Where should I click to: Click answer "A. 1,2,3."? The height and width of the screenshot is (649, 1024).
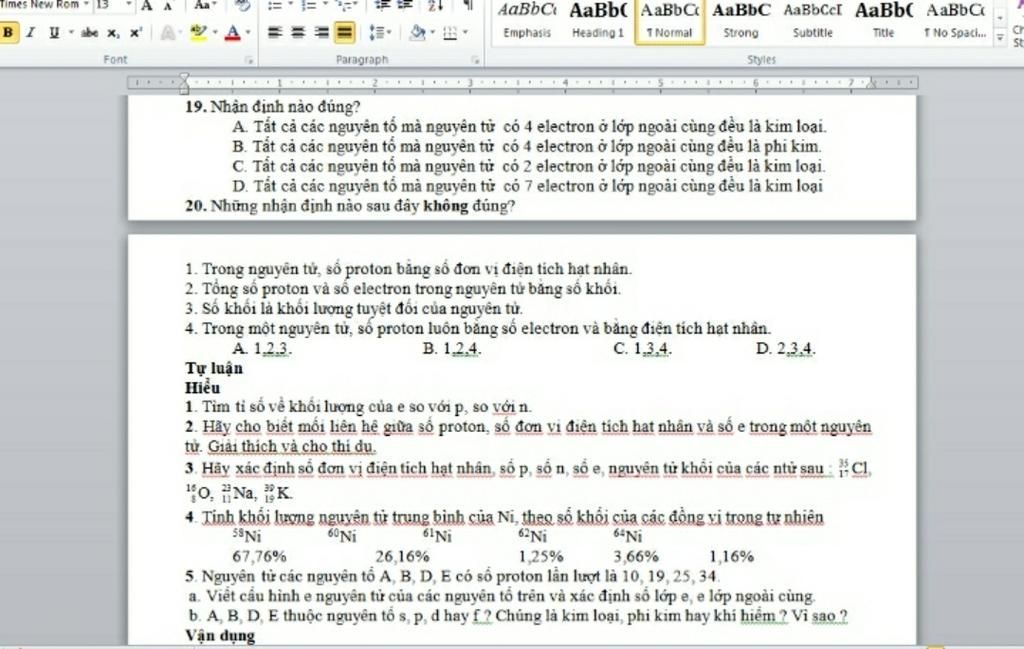[x=262, y=349]
